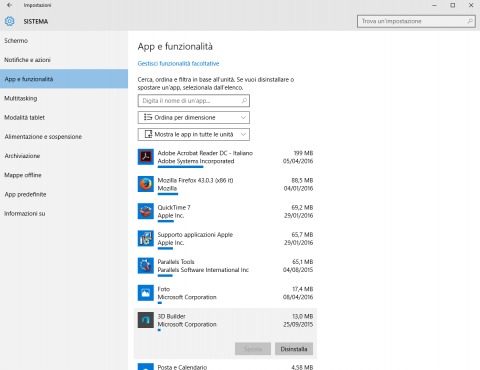Select Adobe Acrobat Reader DC - Italiano entry
The image size is (480, 370).
225,157
